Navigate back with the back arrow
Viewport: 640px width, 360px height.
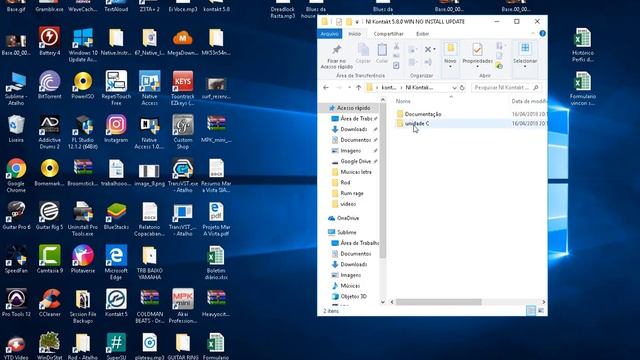click(326, 87)
